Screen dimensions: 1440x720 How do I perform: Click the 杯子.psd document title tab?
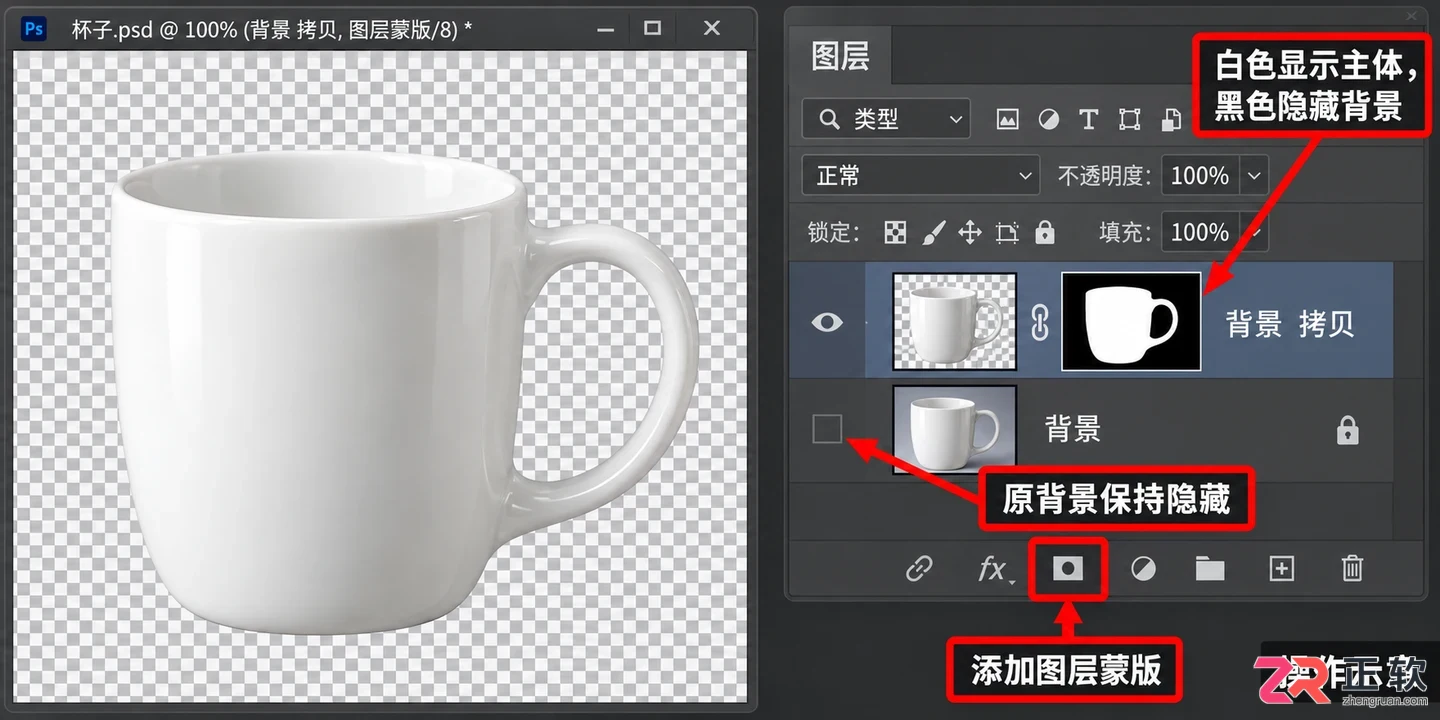[x=272, y=29]
